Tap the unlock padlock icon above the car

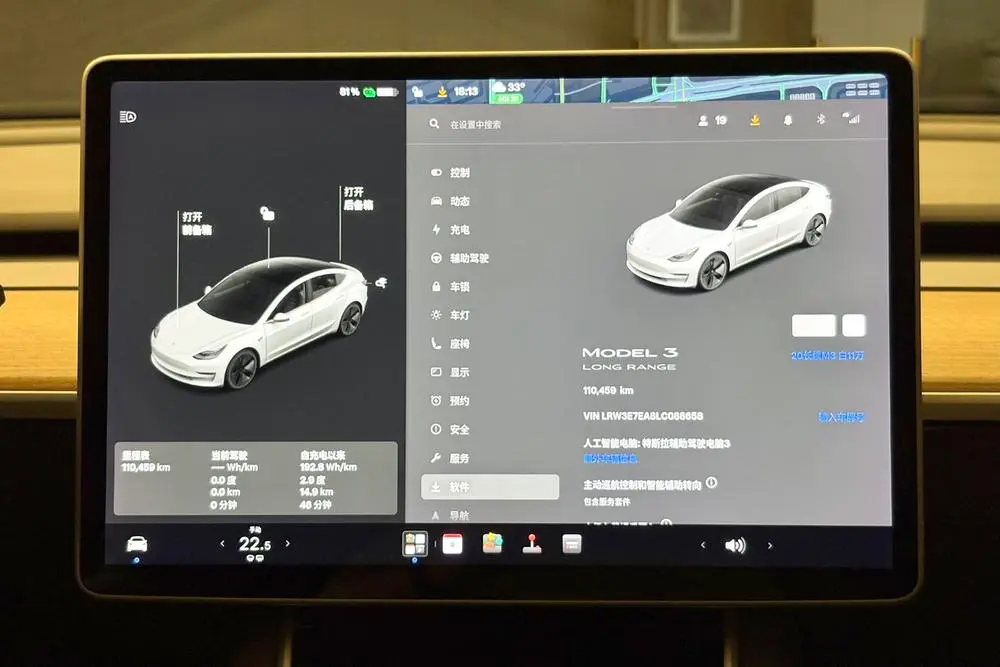pos(267,214)
